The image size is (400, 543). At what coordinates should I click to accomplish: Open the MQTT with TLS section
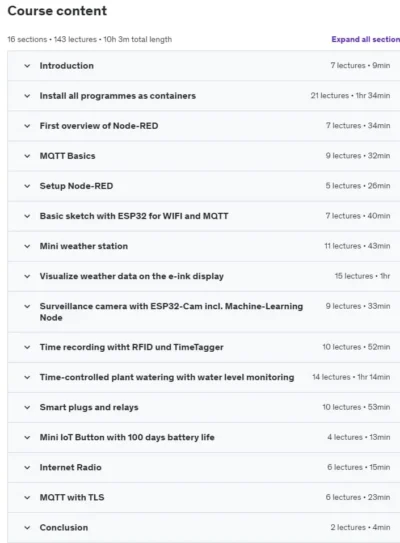(72, 498)
